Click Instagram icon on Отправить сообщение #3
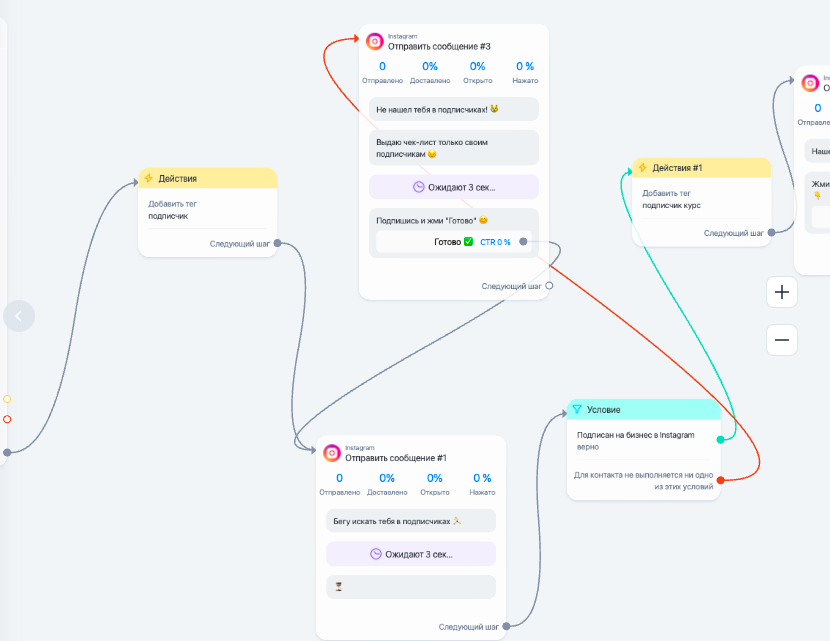 coord(374,41)
